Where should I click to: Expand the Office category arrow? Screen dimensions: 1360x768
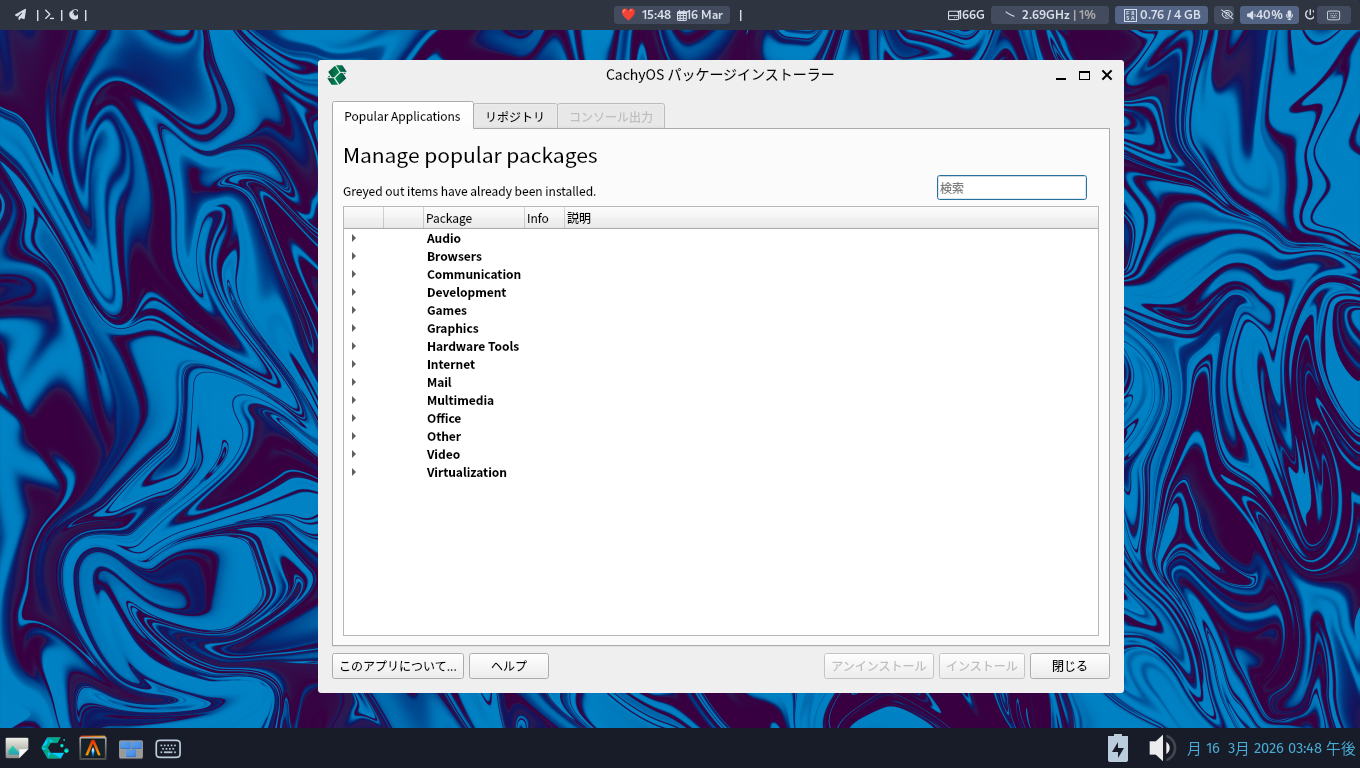pyautogui.click(x=354, y=418)
